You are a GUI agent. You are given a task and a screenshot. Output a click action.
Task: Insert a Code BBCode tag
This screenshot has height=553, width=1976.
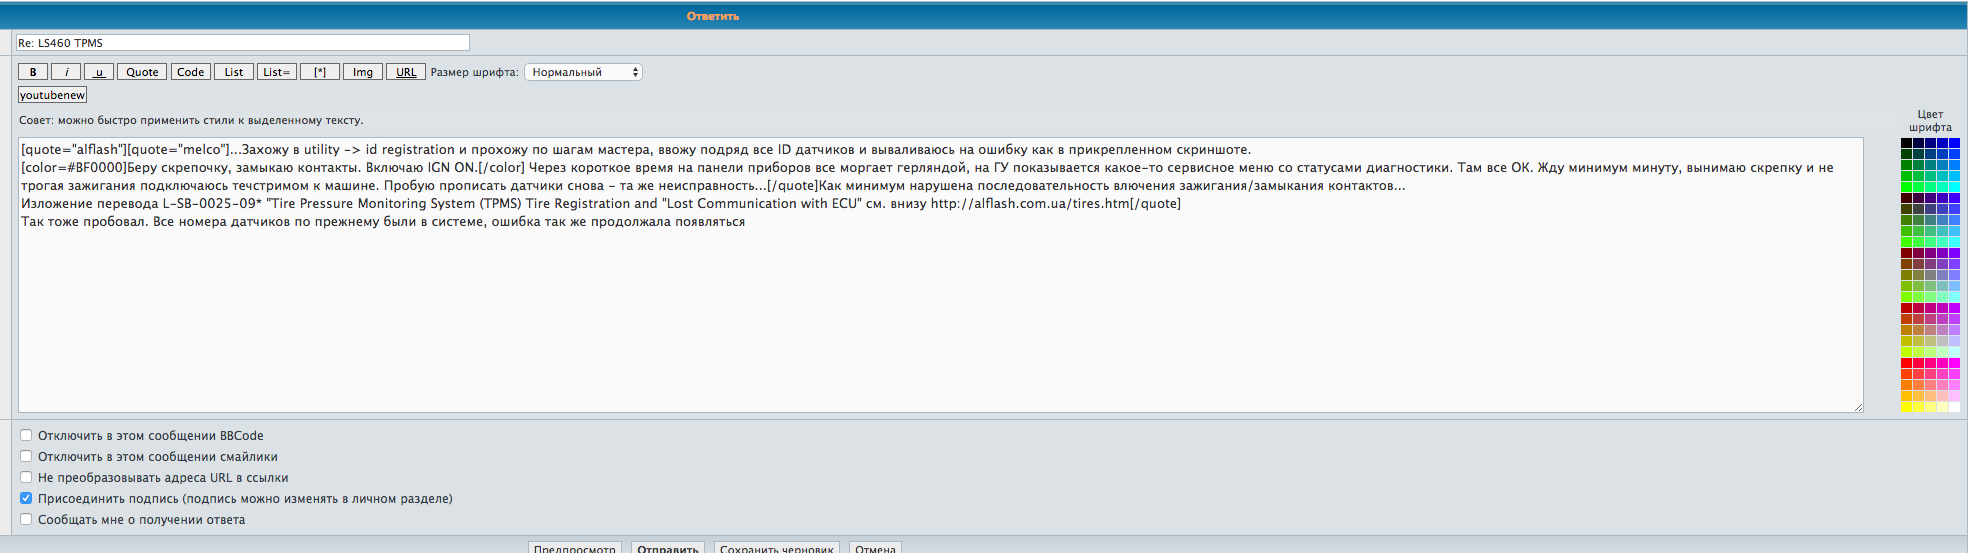point(190,72)
